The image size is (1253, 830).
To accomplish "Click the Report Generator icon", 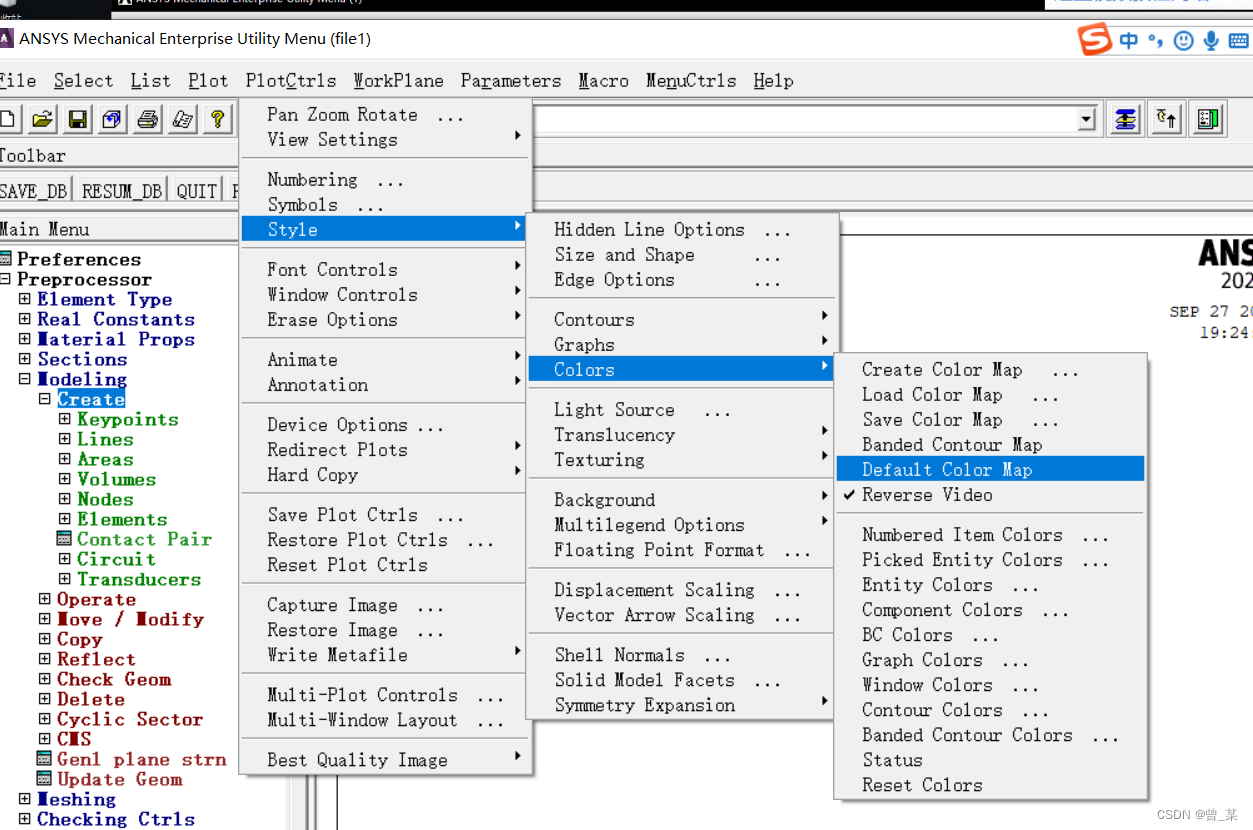I will pyautogui.click(x=182, y=120).
